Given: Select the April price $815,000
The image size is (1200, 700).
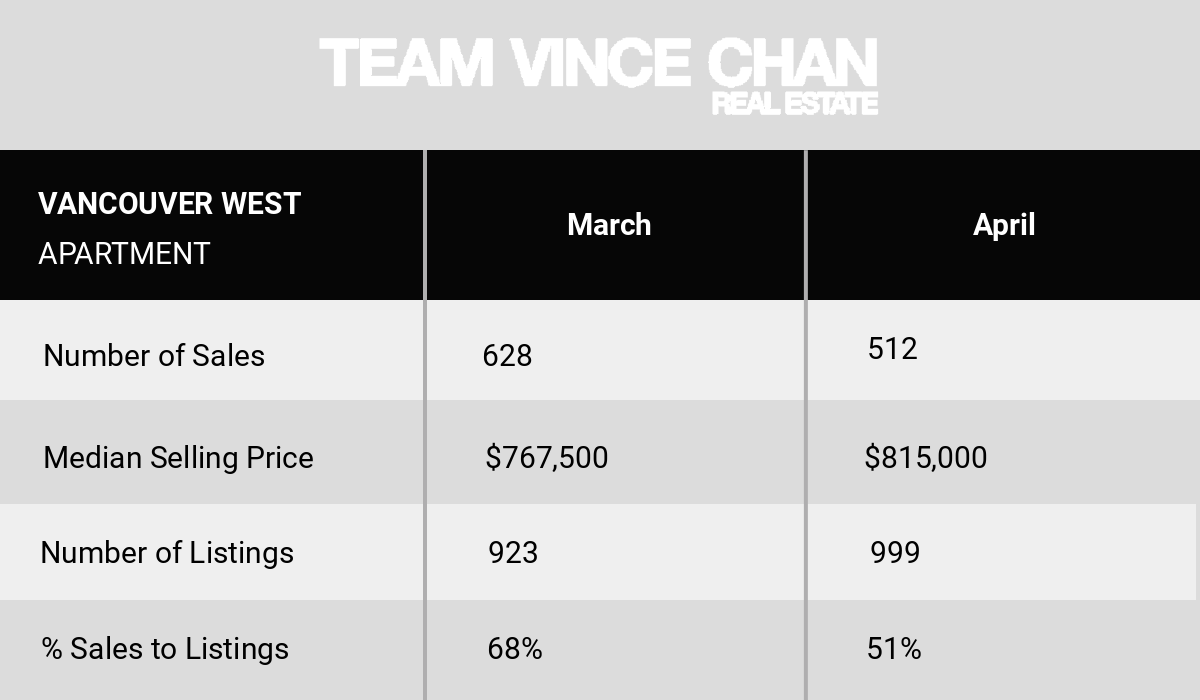Looking at the screenshot, I should click(x=926, y=458).
